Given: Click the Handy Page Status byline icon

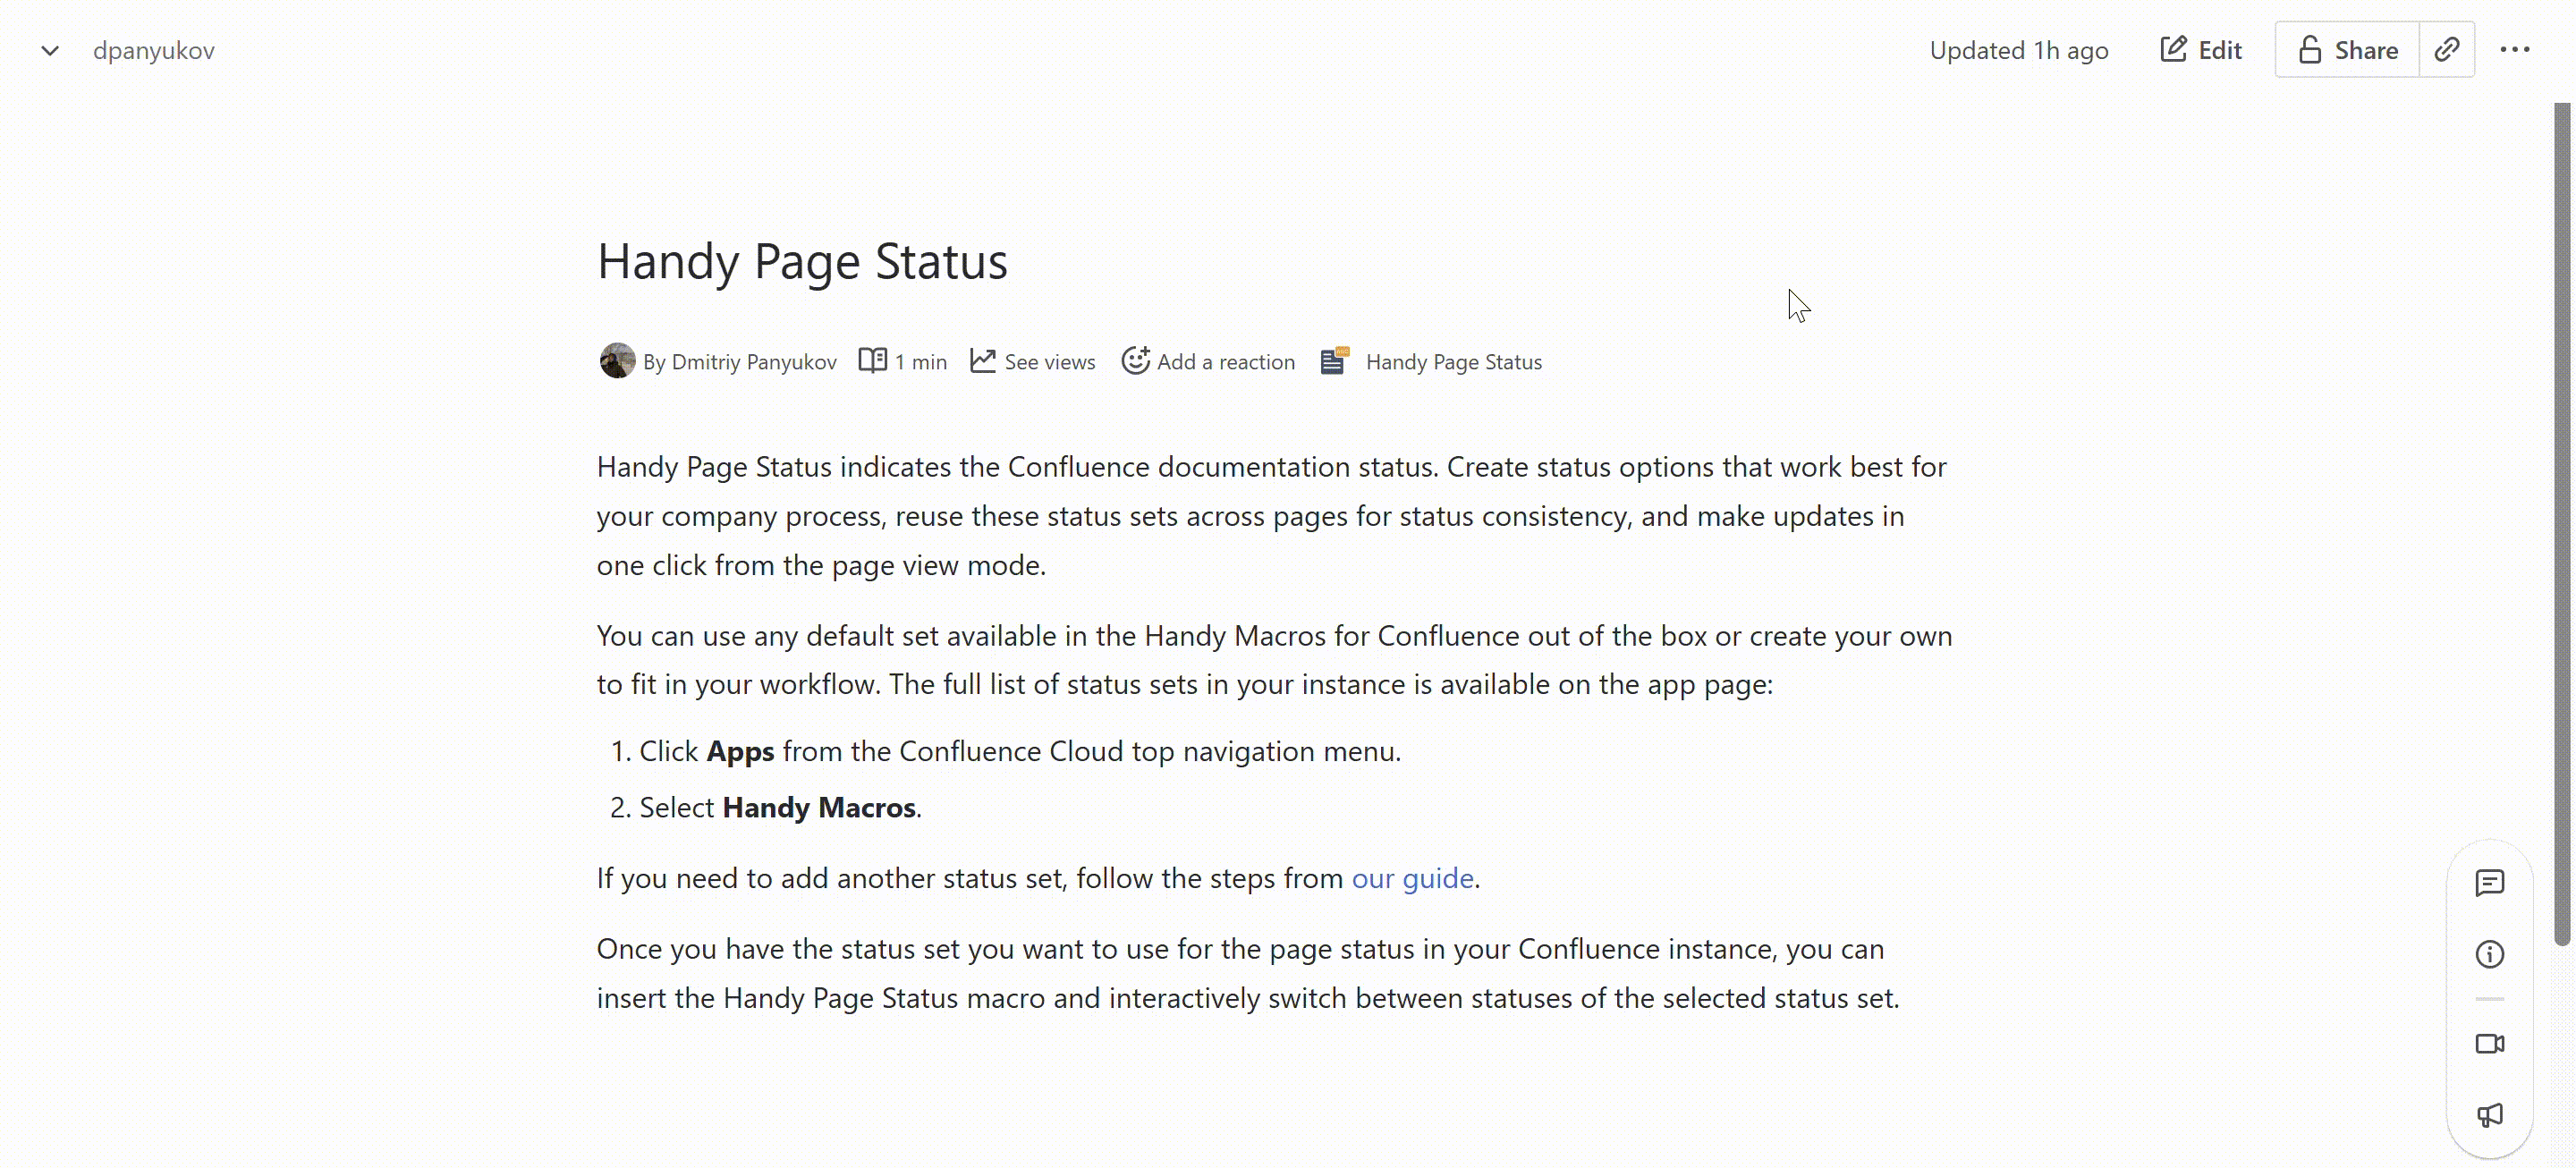Looking at the screenshot, I should point(1334,360).
